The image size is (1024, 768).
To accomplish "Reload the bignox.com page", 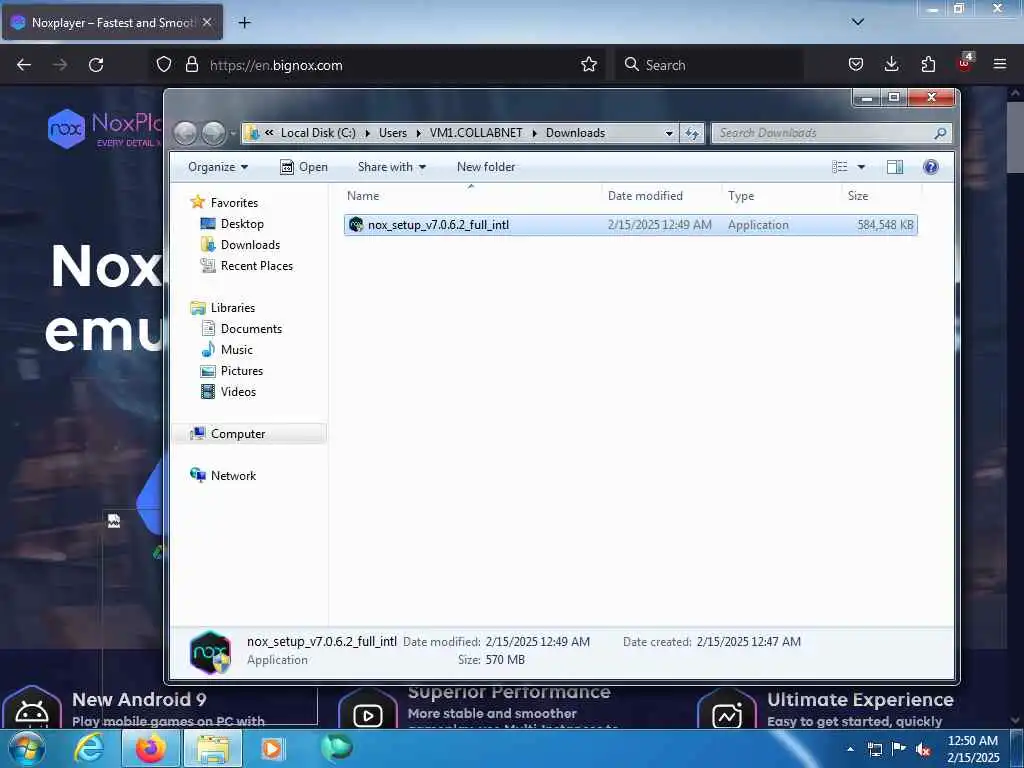I will (x=96, y=65).
